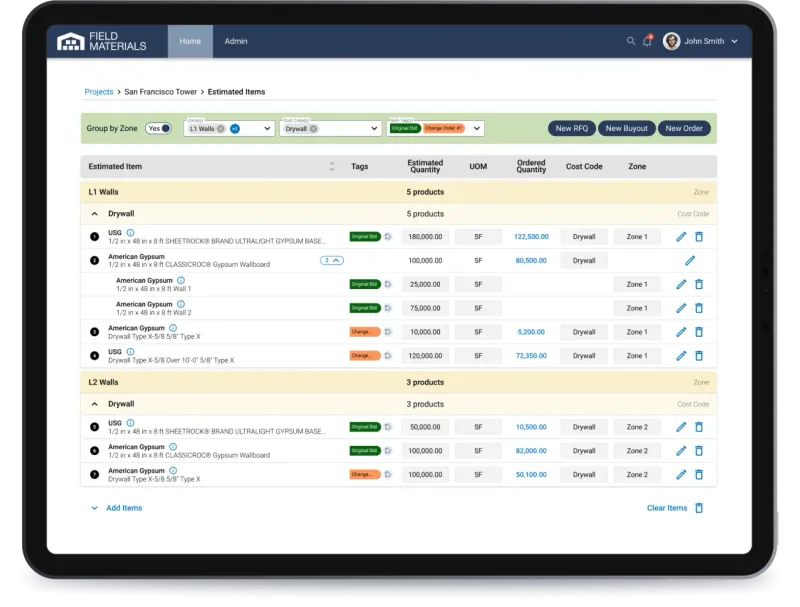Click the 180,000.00 estimated quantity field
Image resolution: width=800 pixels, height=607 pixels.
tap(425, 237)
